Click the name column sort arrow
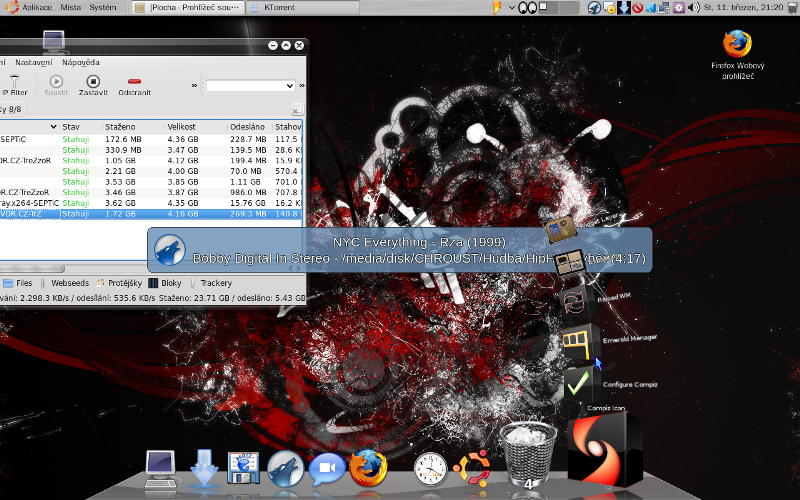800x500 pixels. [53, 127]
